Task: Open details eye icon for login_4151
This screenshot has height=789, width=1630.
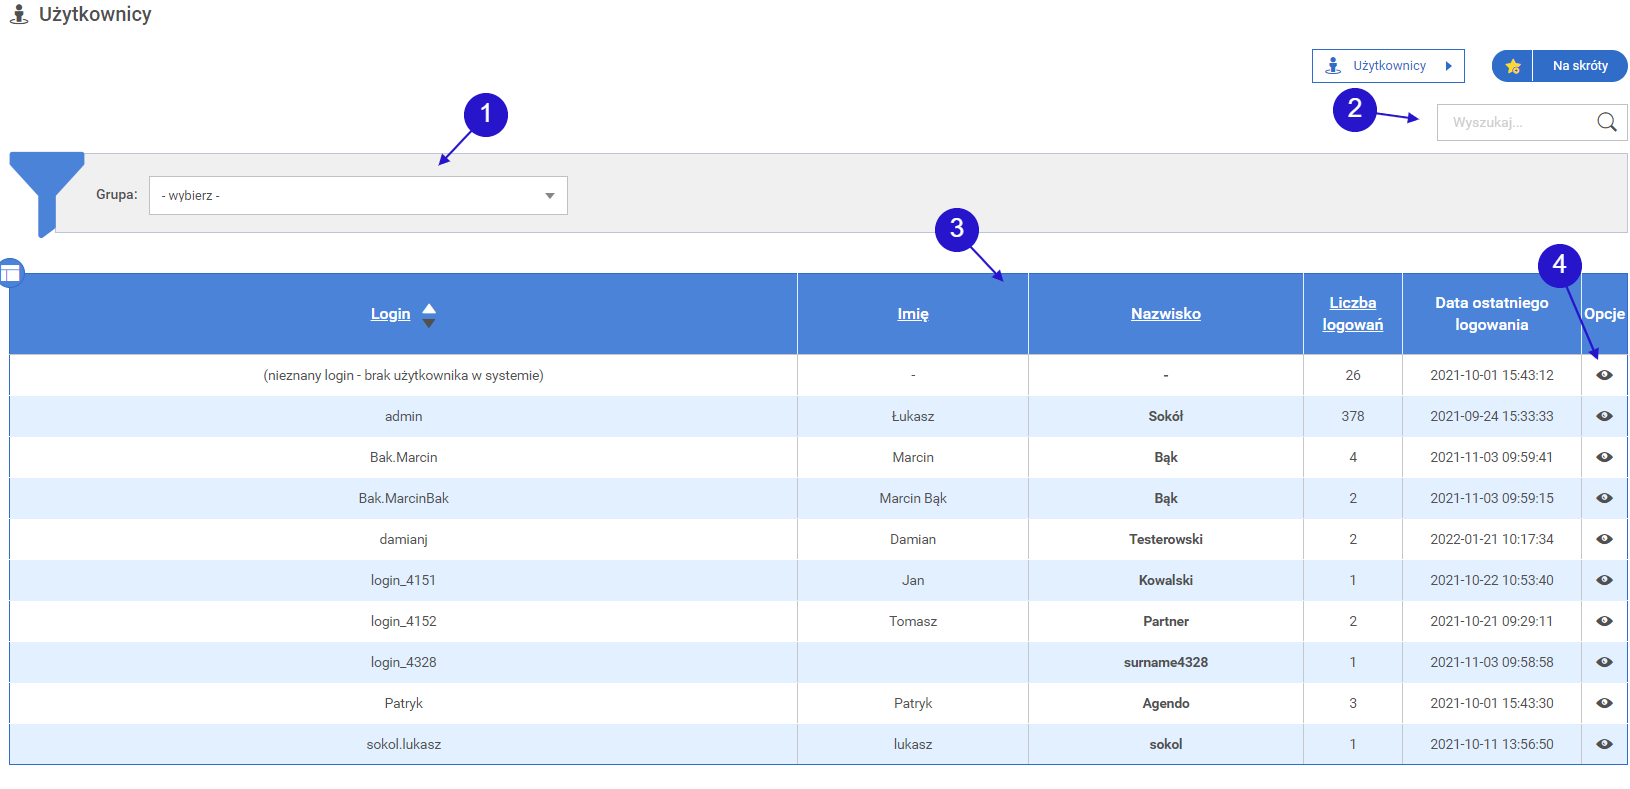Action: point(1604,580)
